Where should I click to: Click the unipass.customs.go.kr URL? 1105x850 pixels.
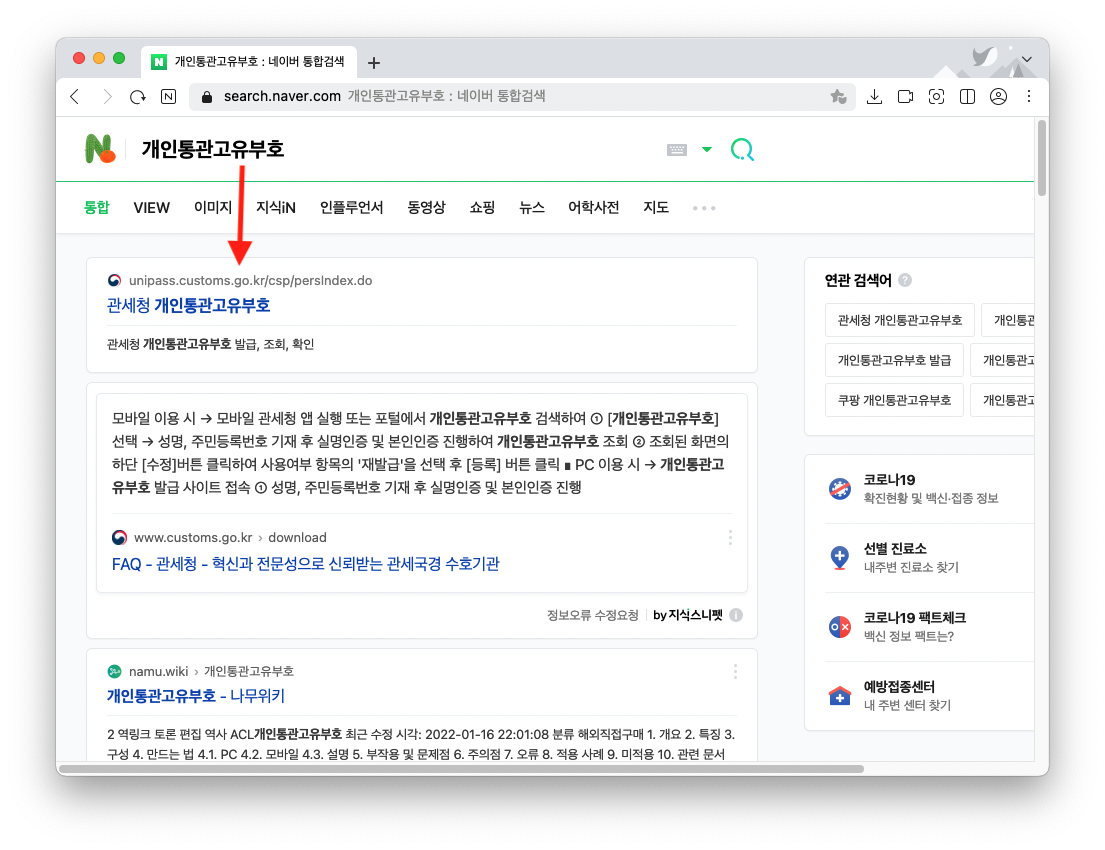click(x=250, y=281)
